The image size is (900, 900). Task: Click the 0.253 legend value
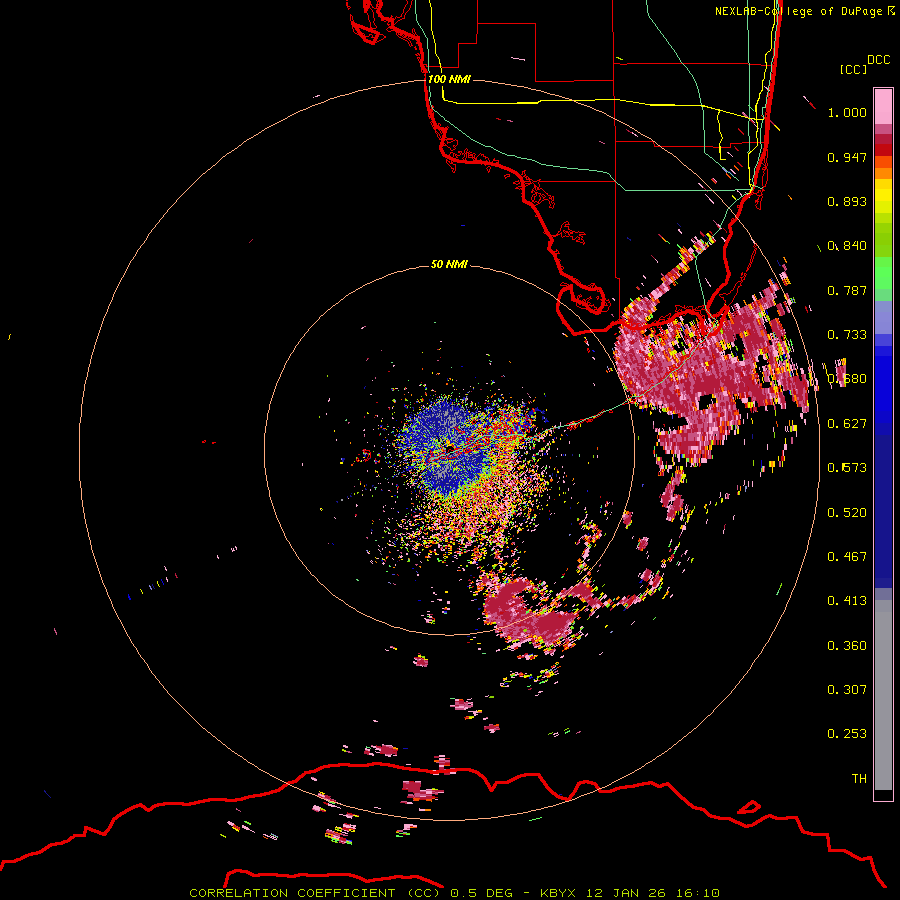tap(847, 734)
